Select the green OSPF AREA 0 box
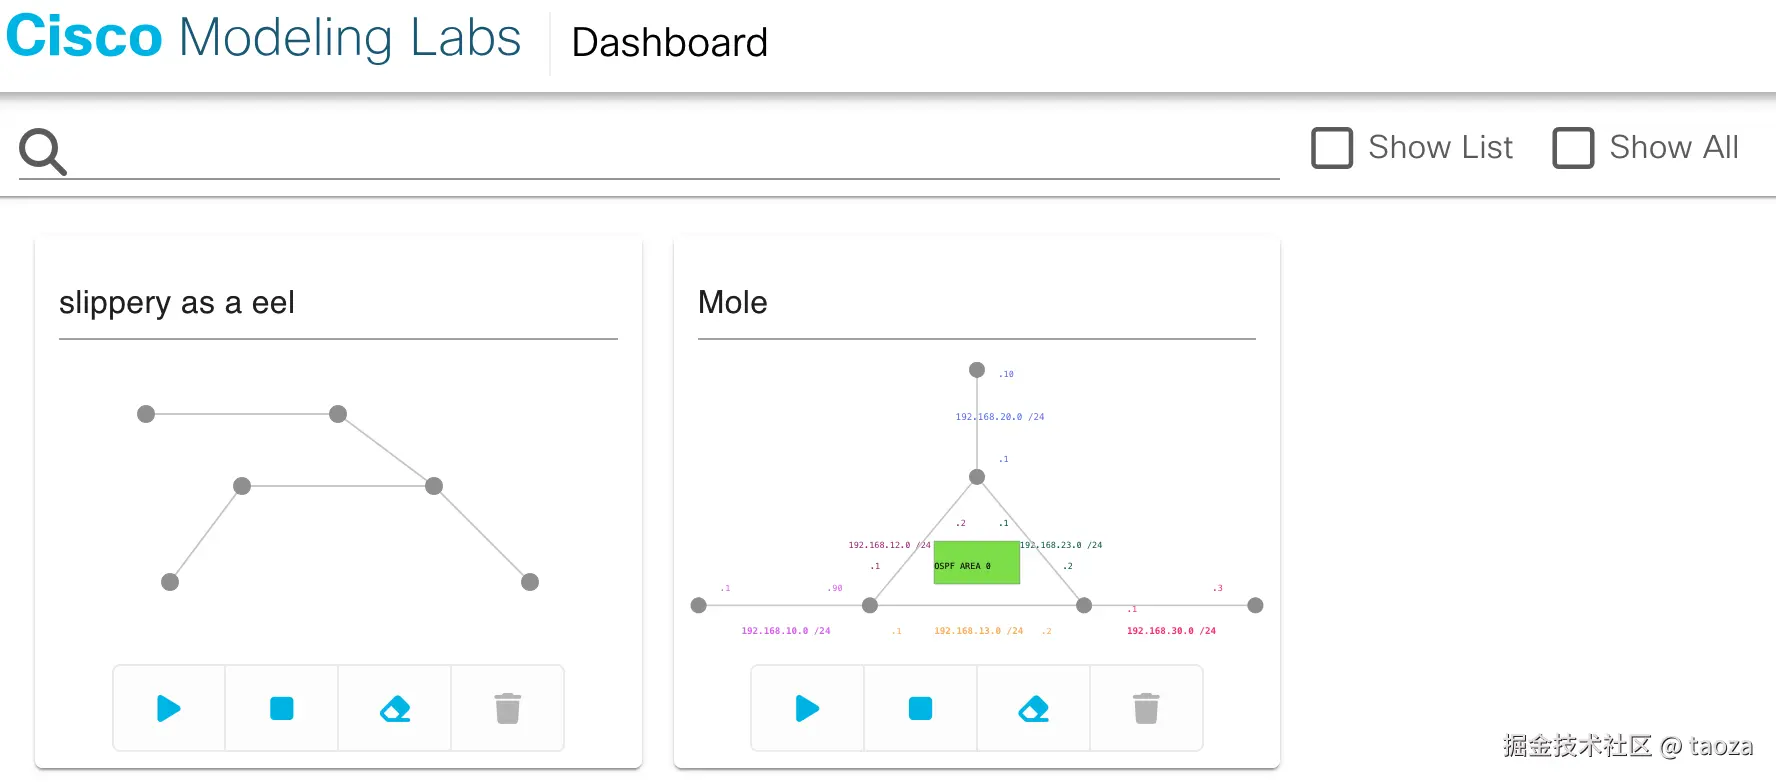 976,563
